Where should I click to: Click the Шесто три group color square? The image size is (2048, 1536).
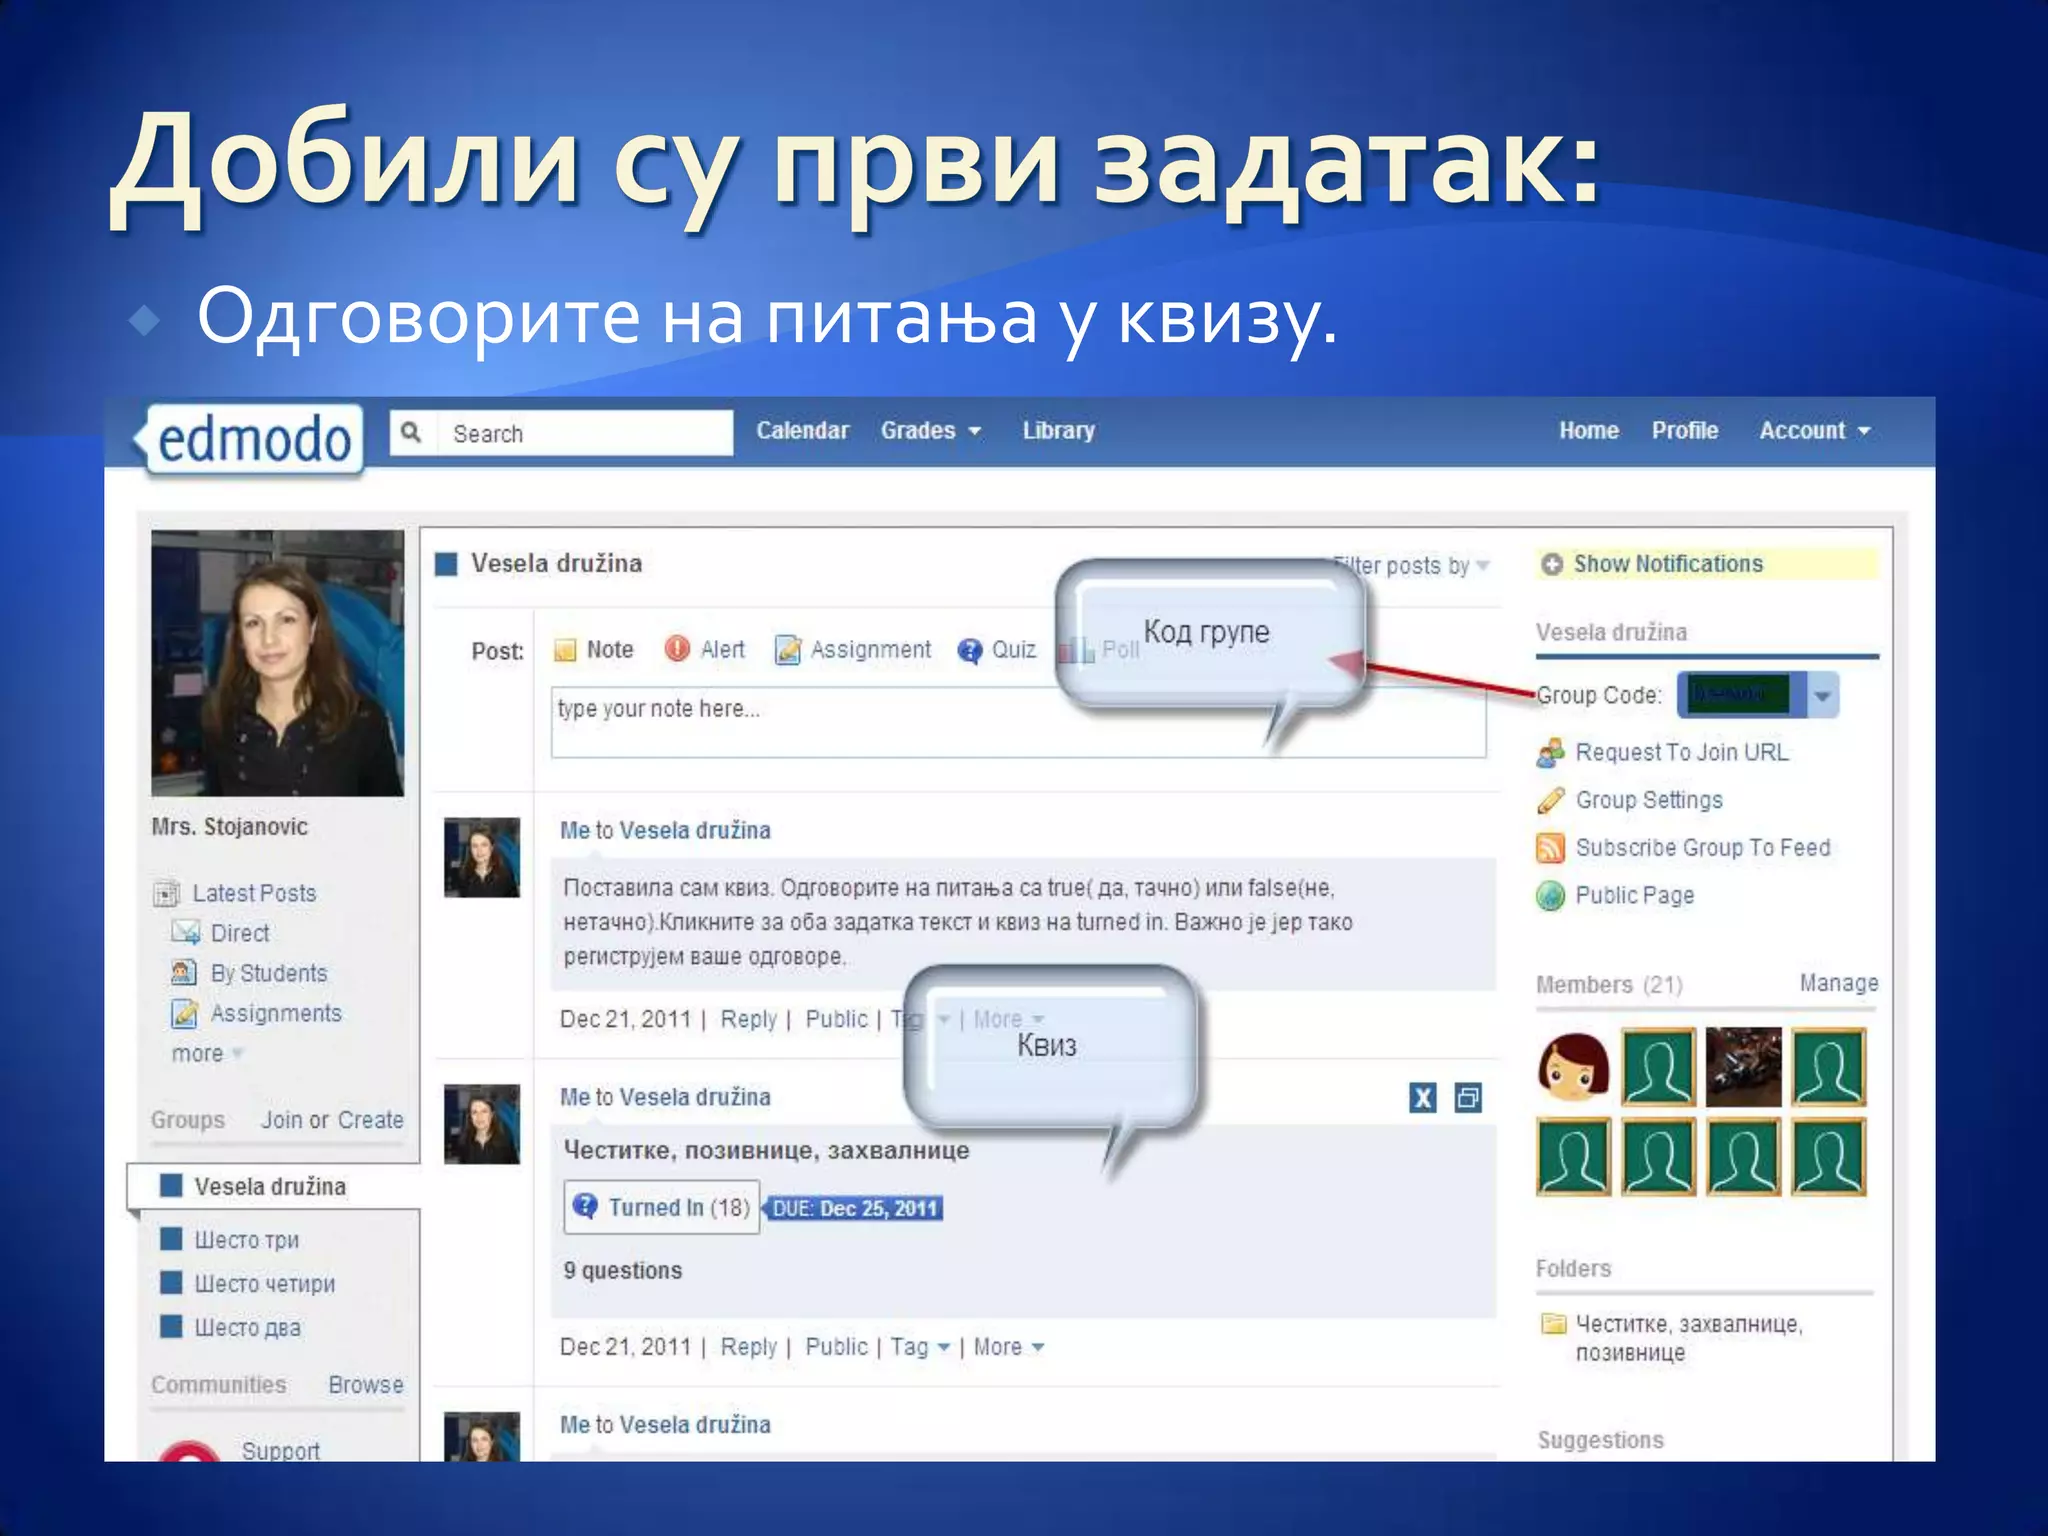[172, 1239]
